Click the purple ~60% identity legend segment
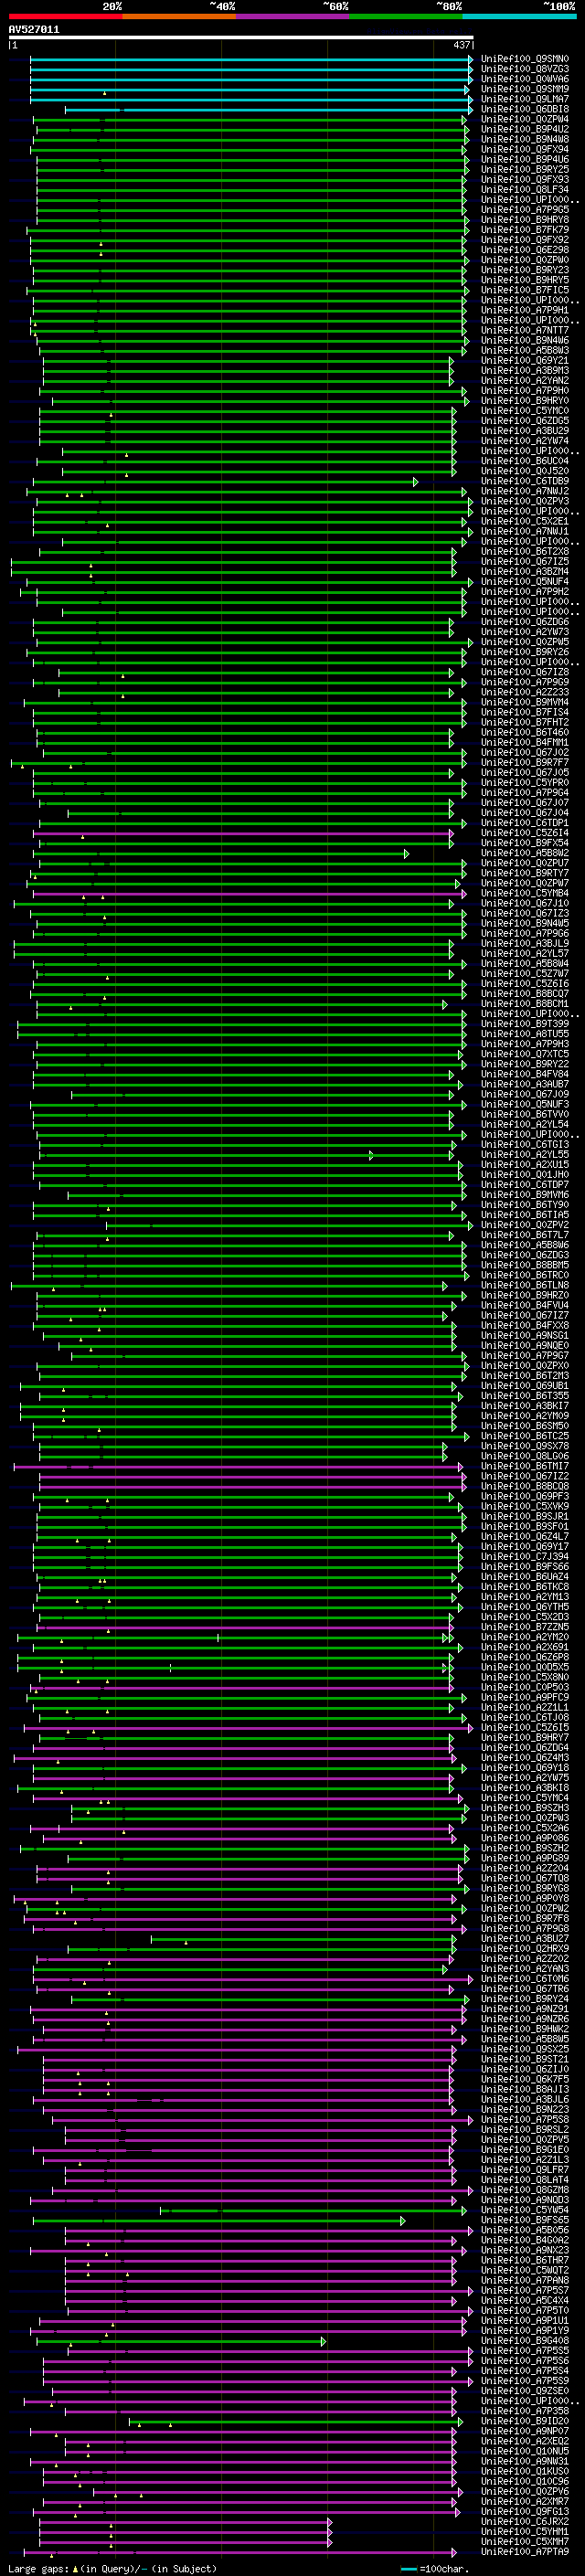This screenshot has height=2576, width=585. [292, 16]
